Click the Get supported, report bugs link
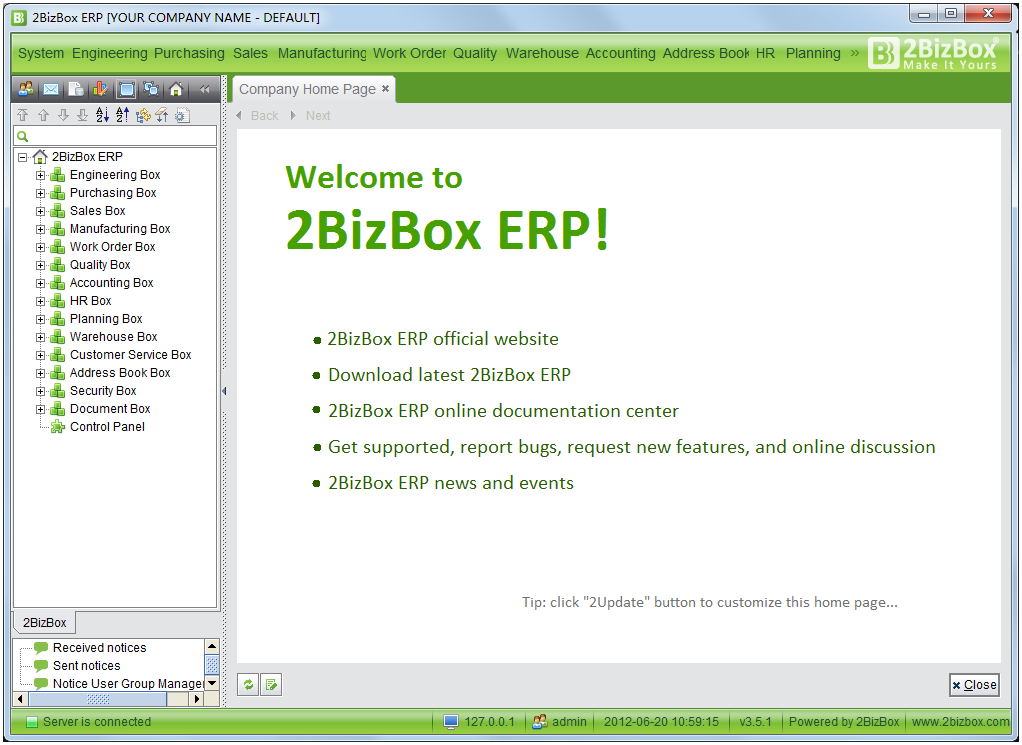Viewport: 1022px width, 745px height. pos(632,446)
